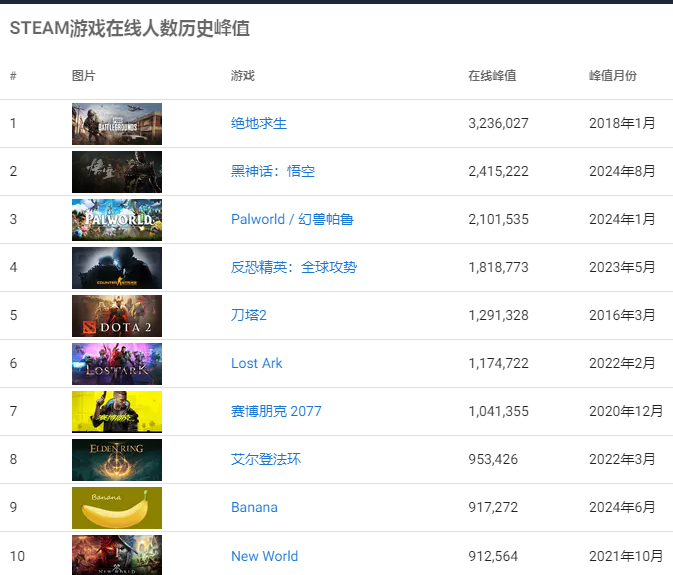Viewport: 673px width, 575px height.
Task: Click the date 2020年12月
Action: click(x=626, y=412)
